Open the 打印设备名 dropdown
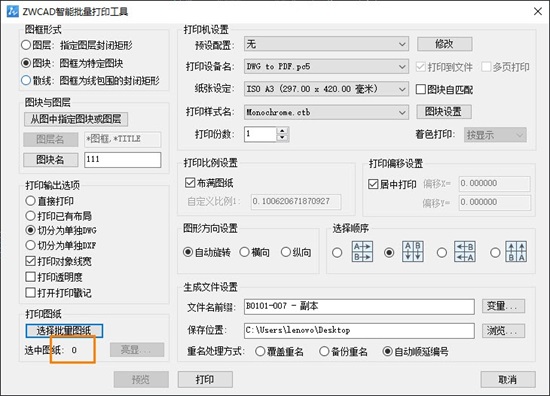The height and width of the screenshot is (396, 550). coord(326,66)
